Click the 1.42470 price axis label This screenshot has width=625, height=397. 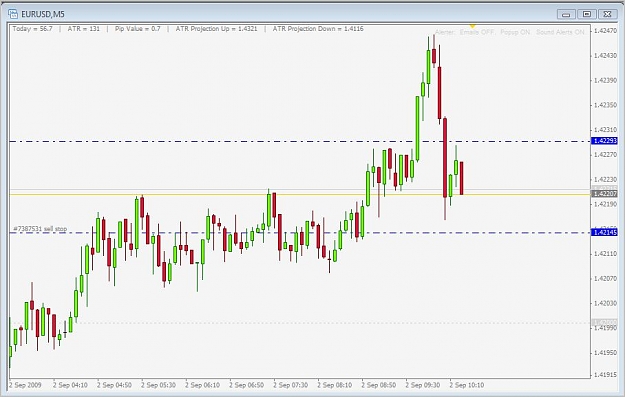(605, 31)
